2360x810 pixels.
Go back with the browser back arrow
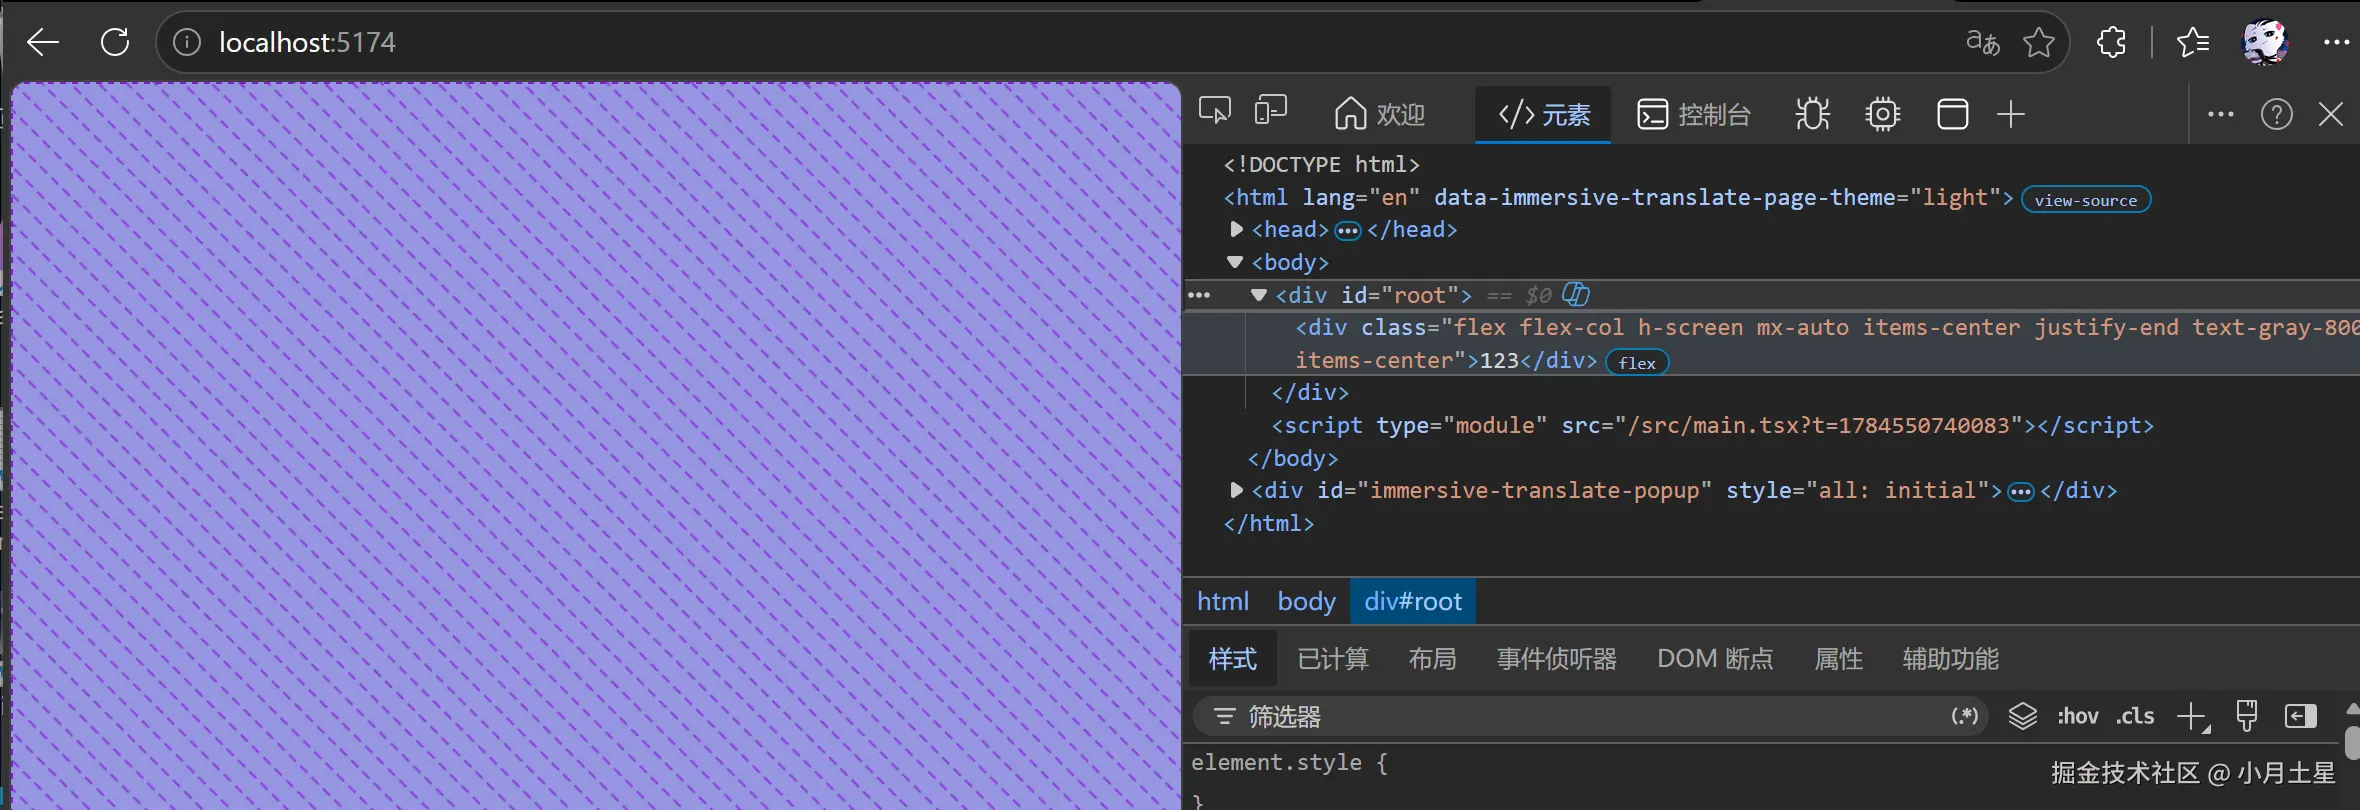click(43, 42)
